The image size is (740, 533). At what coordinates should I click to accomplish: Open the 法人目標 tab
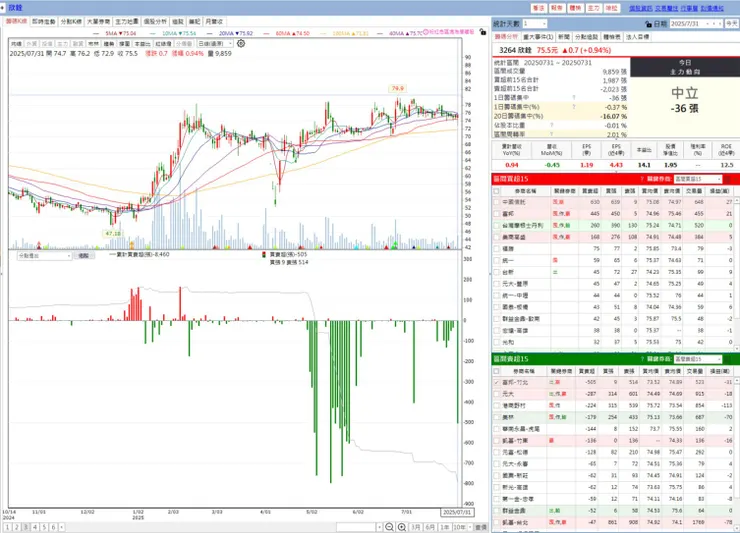[637, 37]
